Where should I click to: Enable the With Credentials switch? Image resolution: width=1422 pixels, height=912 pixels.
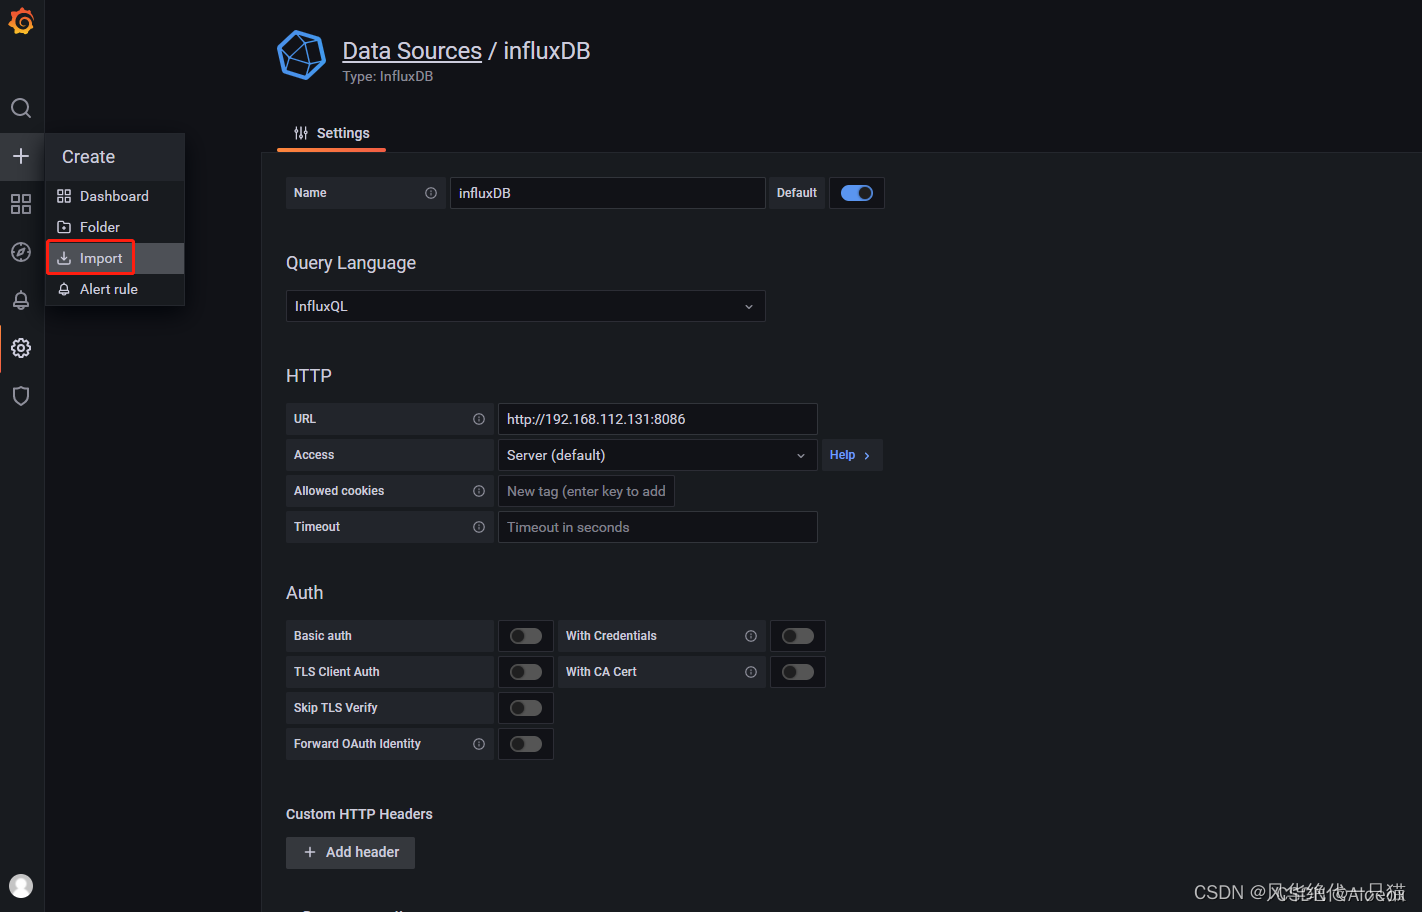click(798, 636)
